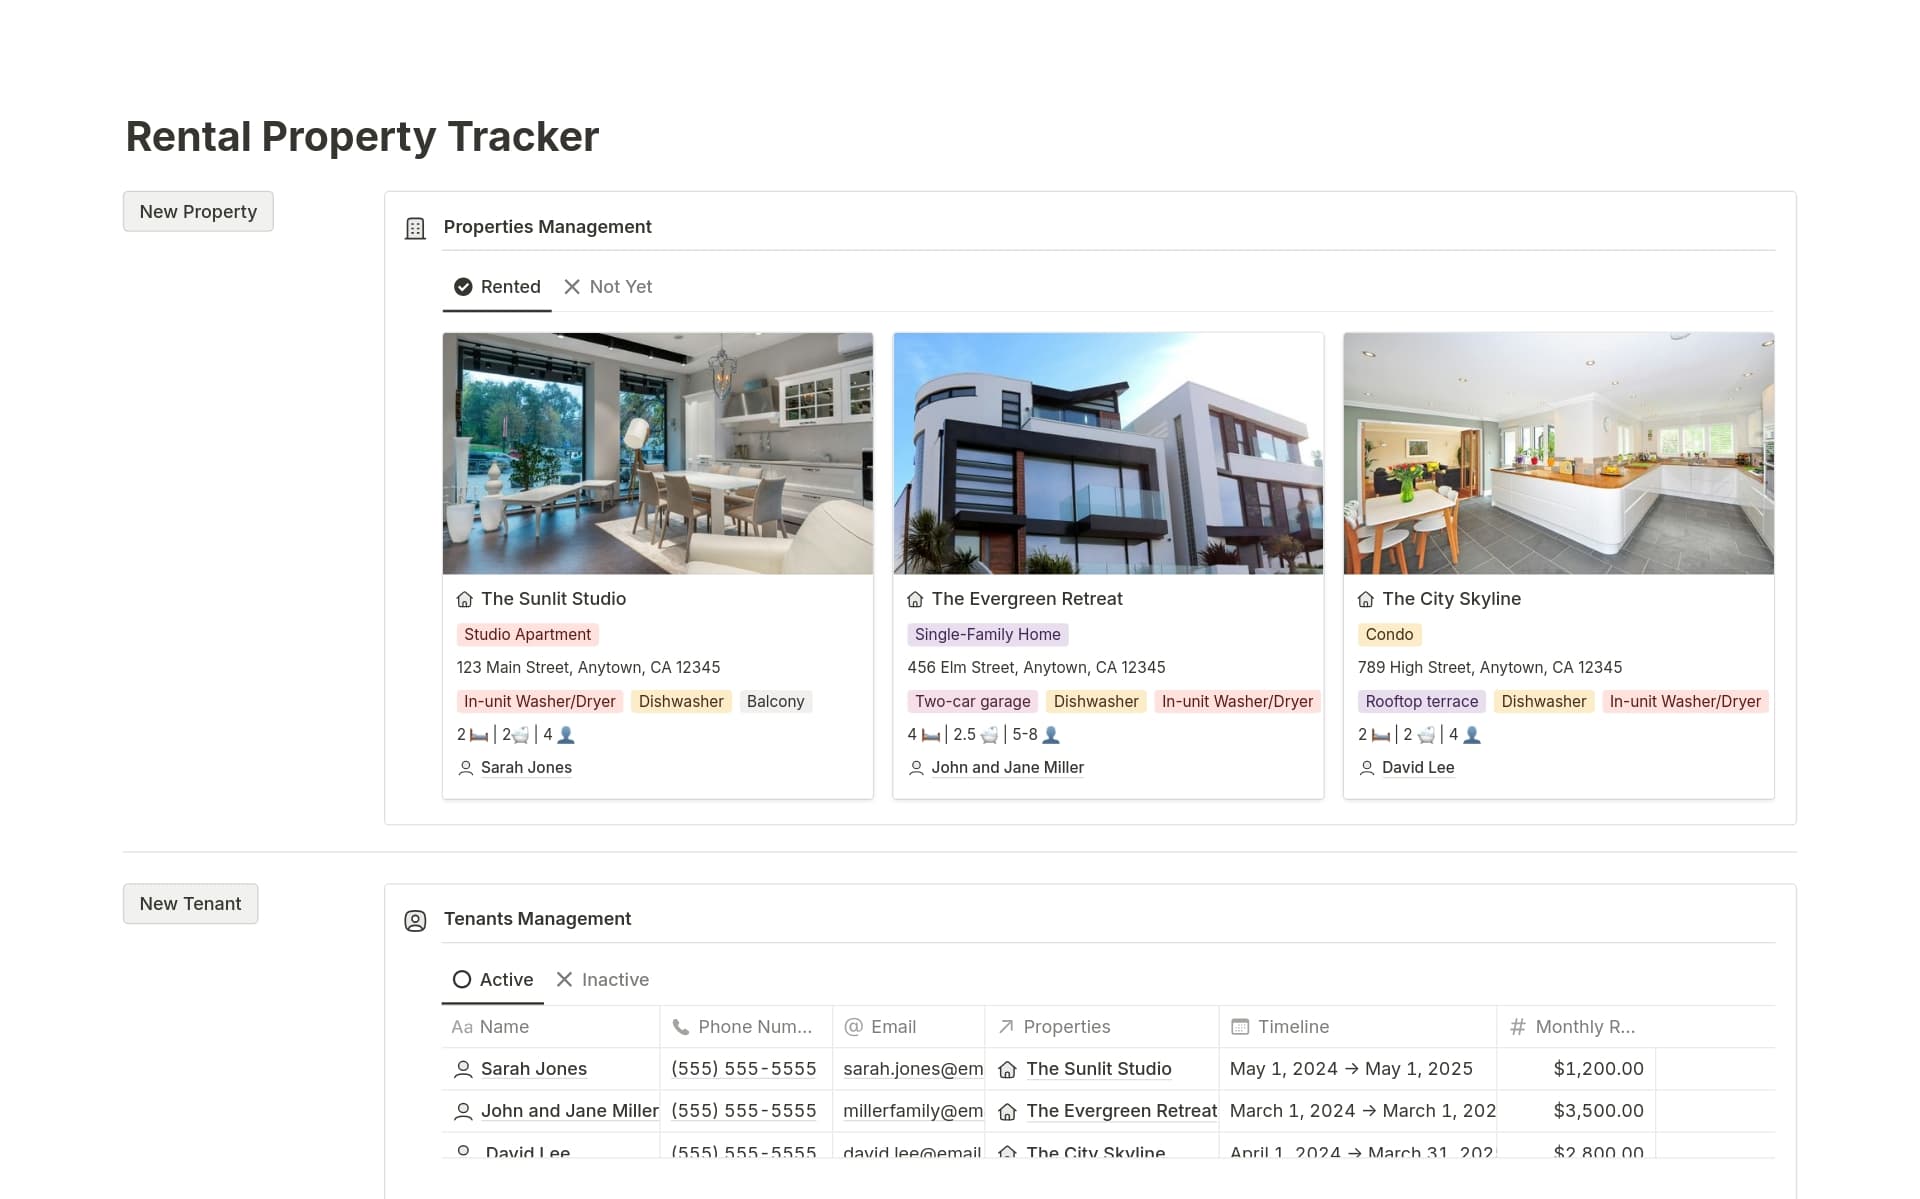1920x1199 pixels.
Task: Click the @ icon in the Email column header
Action: tap(853, 1027)
